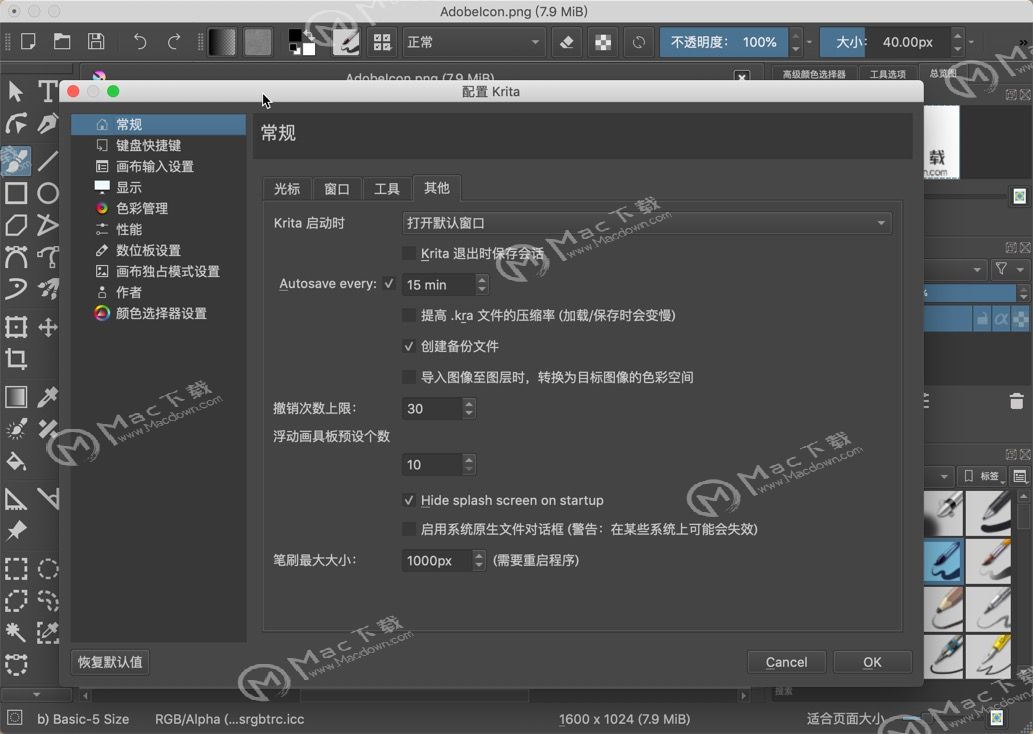Viewport: 1033px width, 734px height.
Task: Redo the last undone action
Action: pyautogui.click(x=174, y=42)
